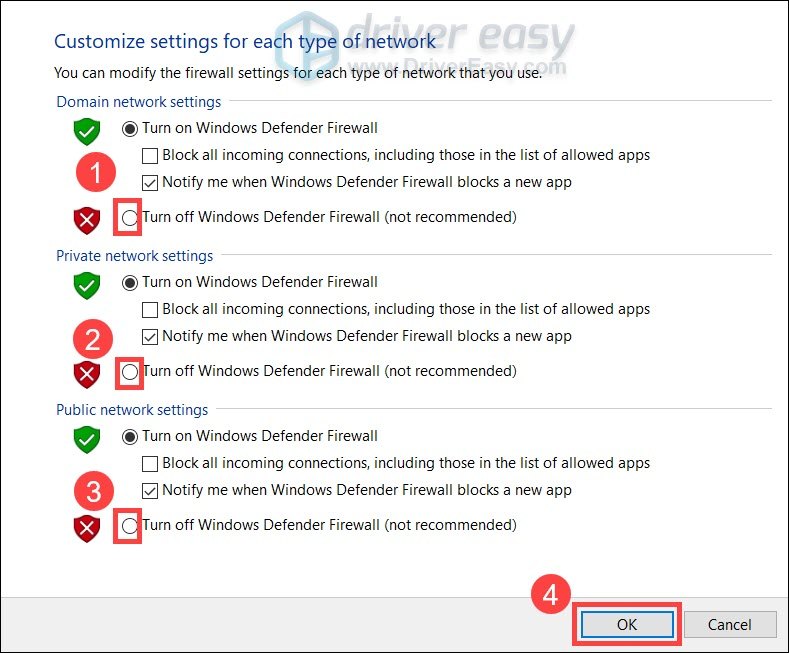789x653 pixels.
Task: Click the OK button
Action: [627, 624]
